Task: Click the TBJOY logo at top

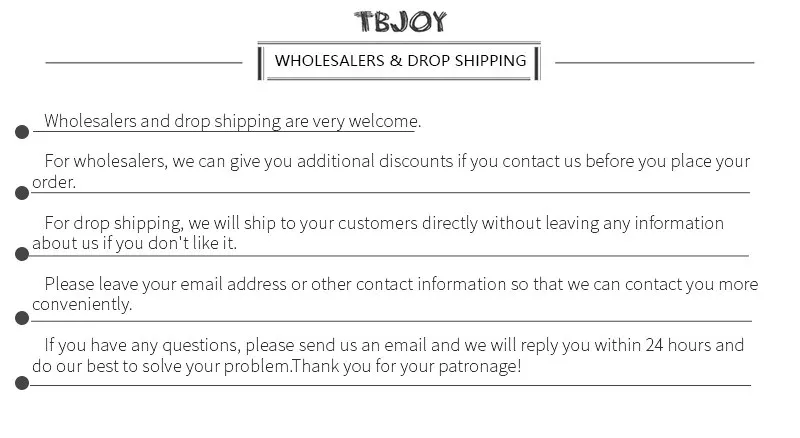Action: (400, 22)
